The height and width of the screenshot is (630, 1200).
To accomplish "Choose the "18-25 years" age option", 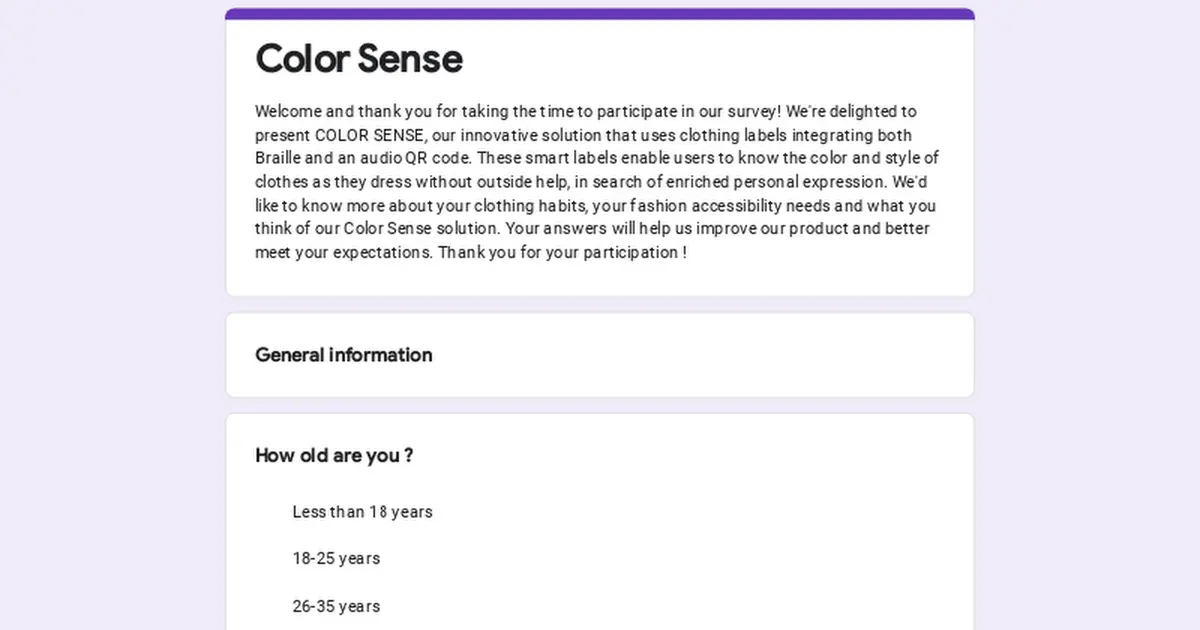I will 336,559.
